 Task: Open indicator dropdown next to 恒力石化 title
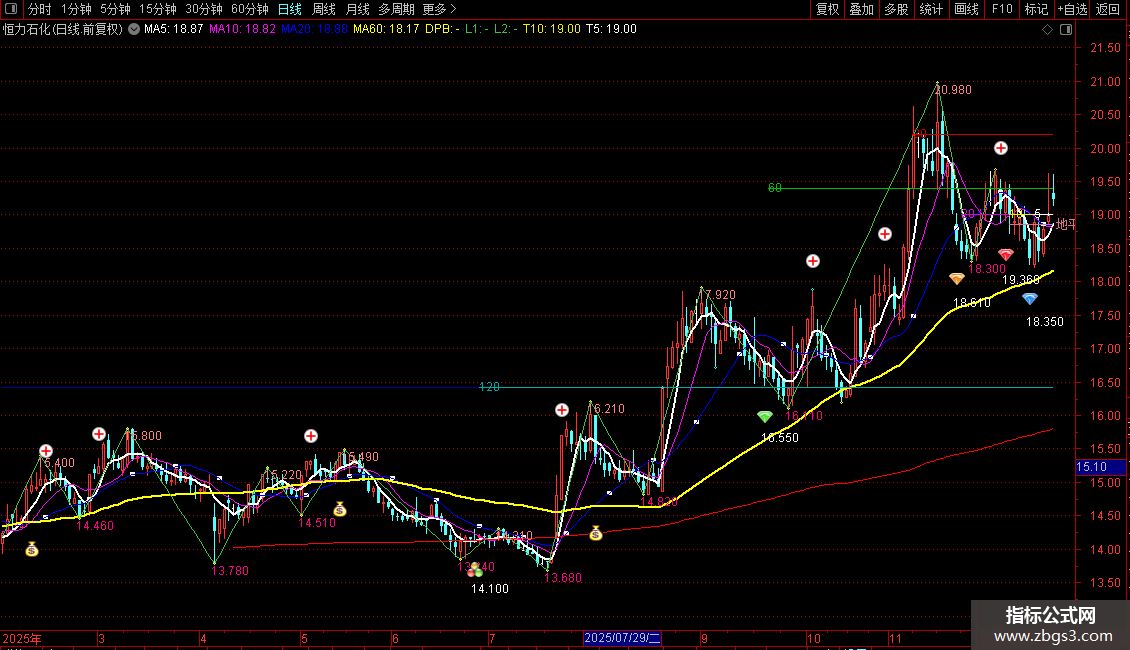[134, 29]
